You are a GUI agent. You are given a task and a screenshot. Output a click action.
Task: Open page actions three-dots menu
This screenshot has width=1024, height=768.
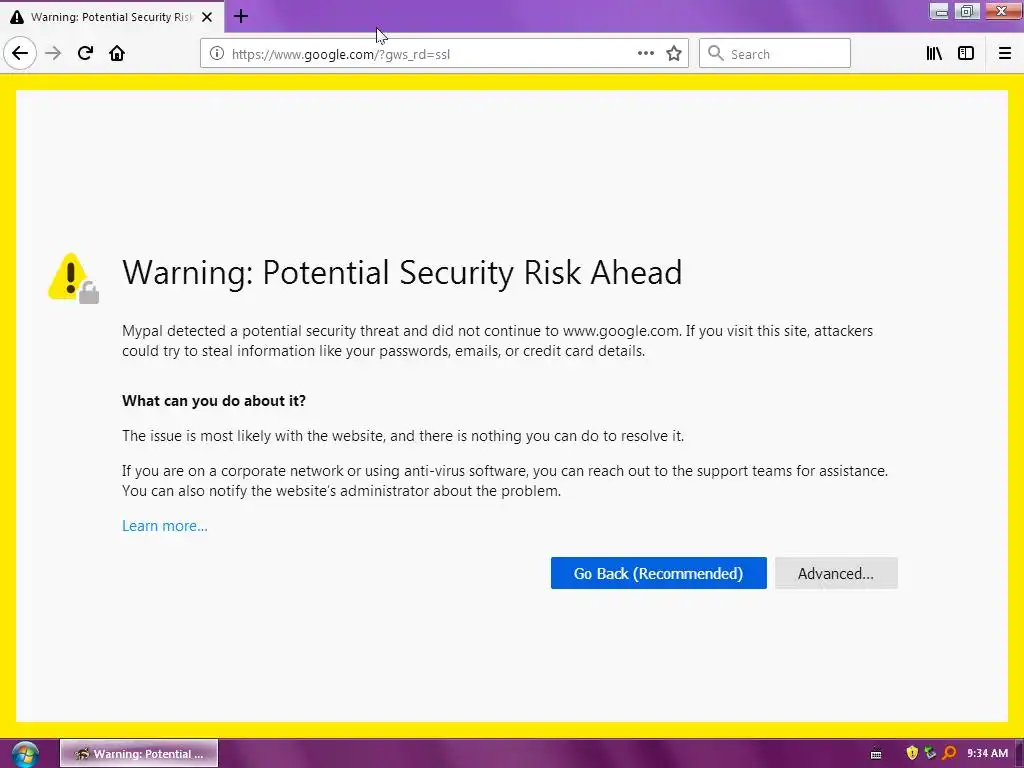[x=646, y=54]
